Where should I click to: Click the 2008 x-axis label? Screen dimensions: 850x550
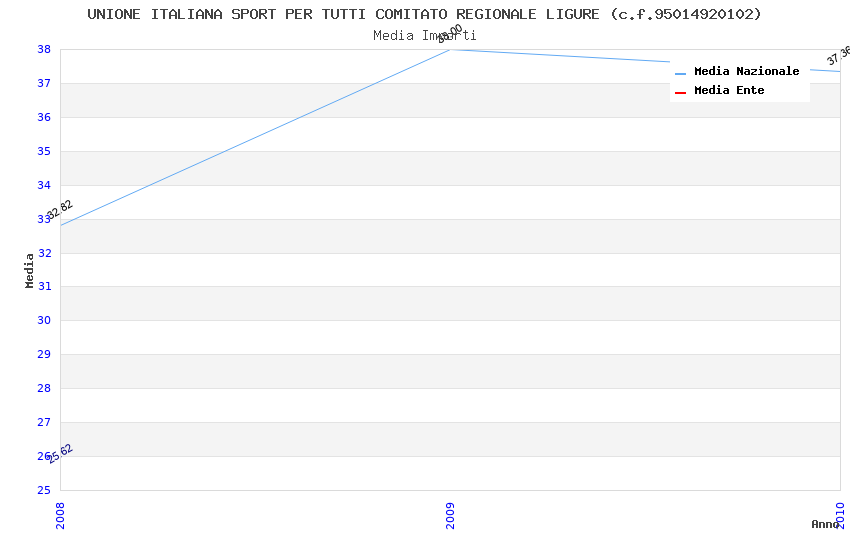[60, 515]
